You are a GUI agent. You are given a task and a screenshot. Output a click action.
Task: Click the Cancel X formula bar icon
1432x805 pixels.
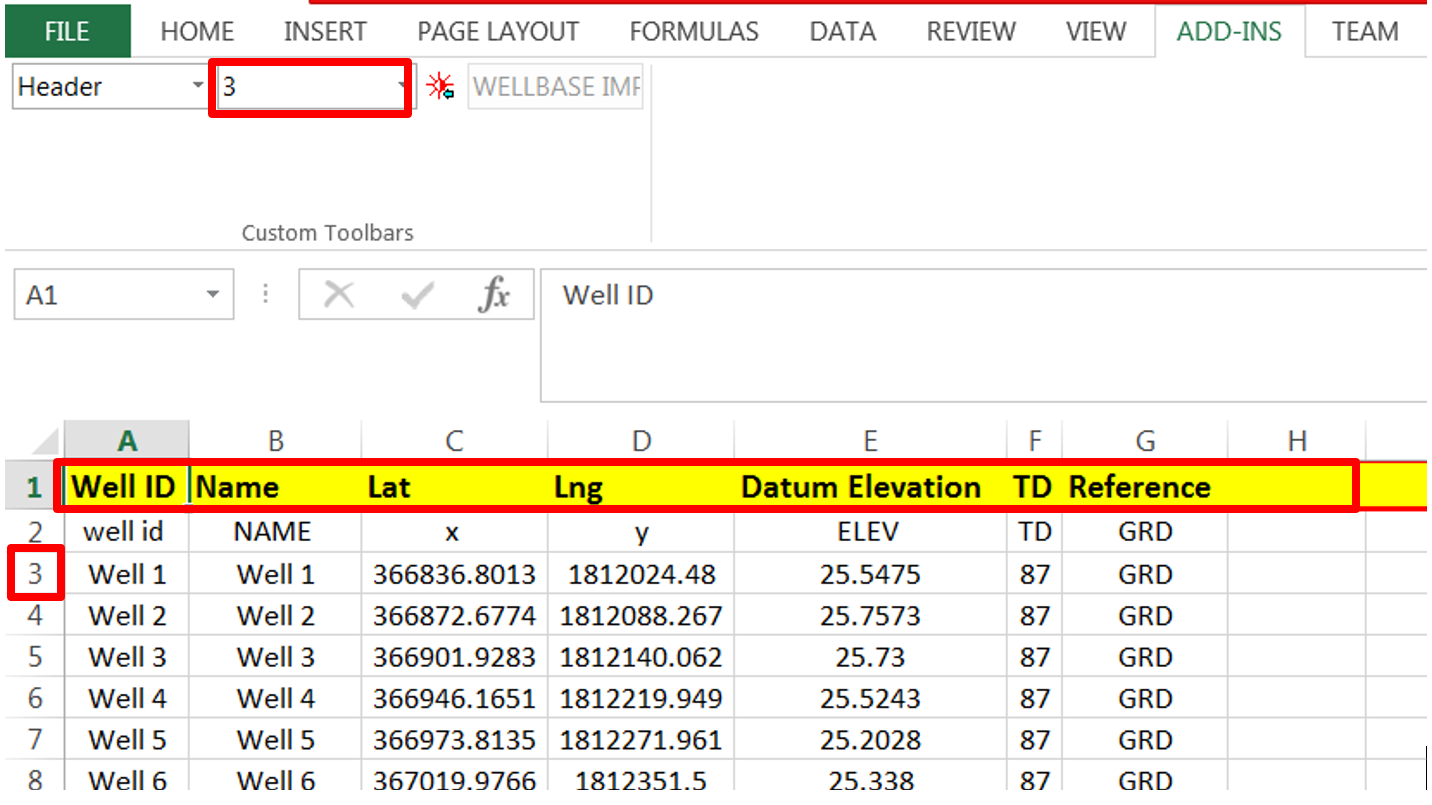(x=340, y=295)
